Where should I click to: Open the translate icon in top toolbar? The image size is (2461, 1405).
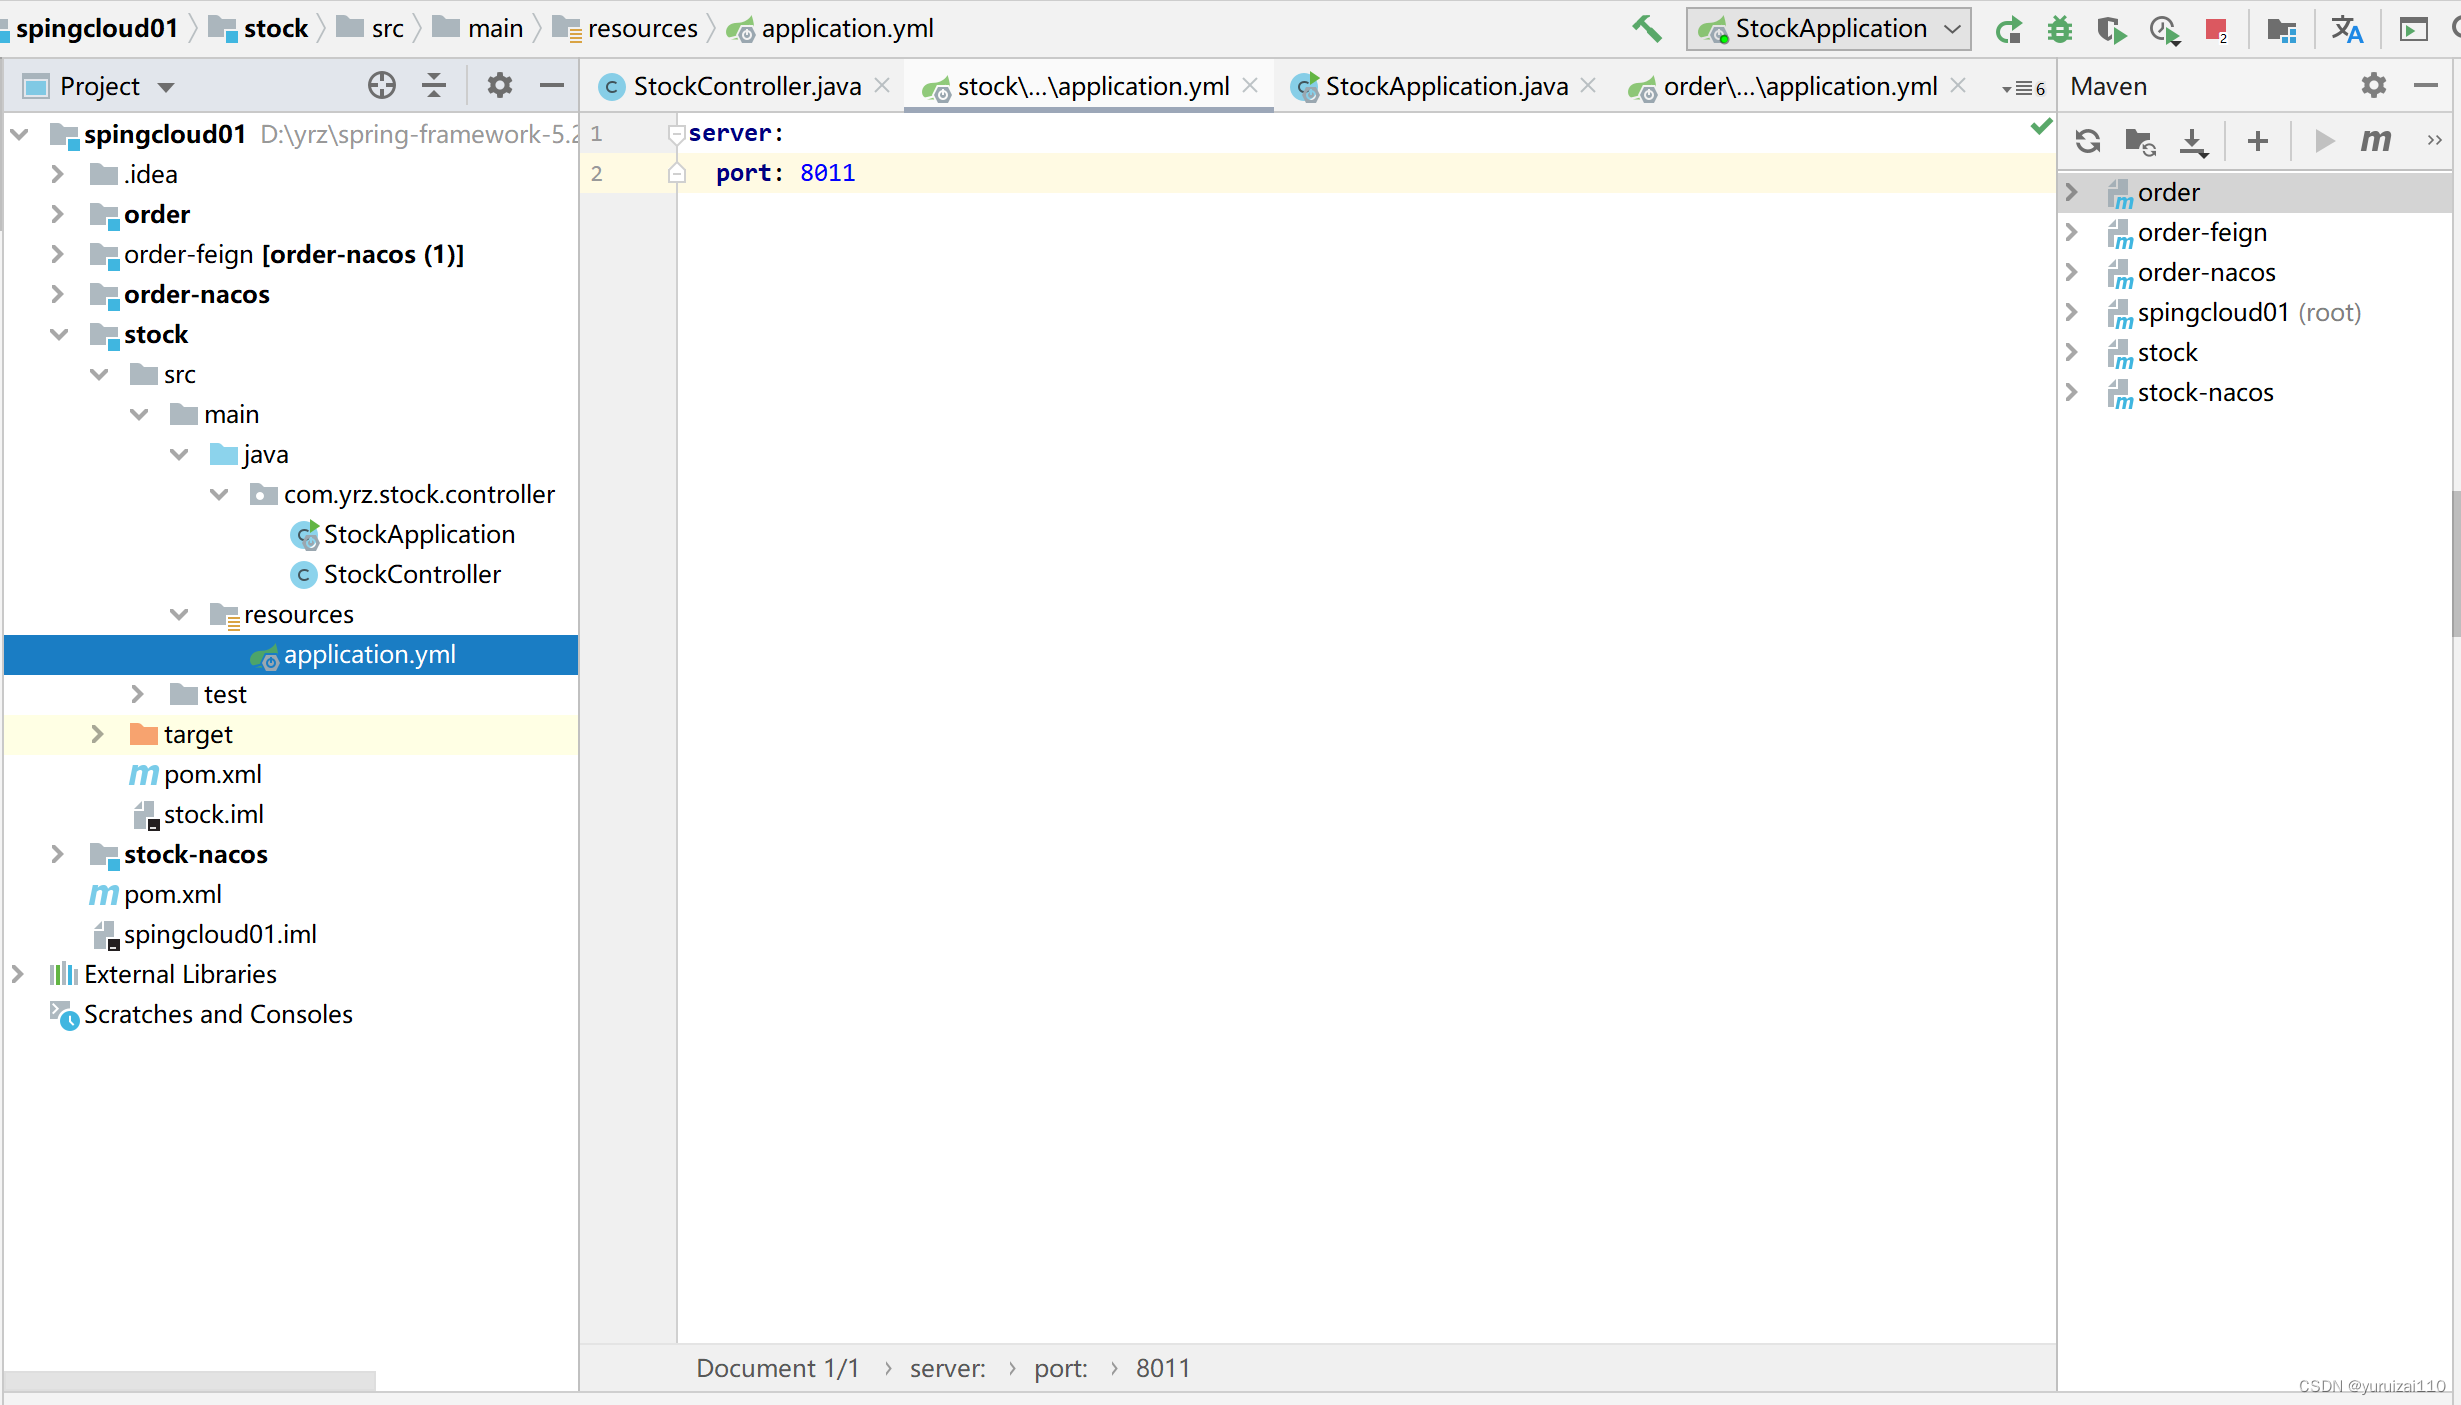point(2346,30)
